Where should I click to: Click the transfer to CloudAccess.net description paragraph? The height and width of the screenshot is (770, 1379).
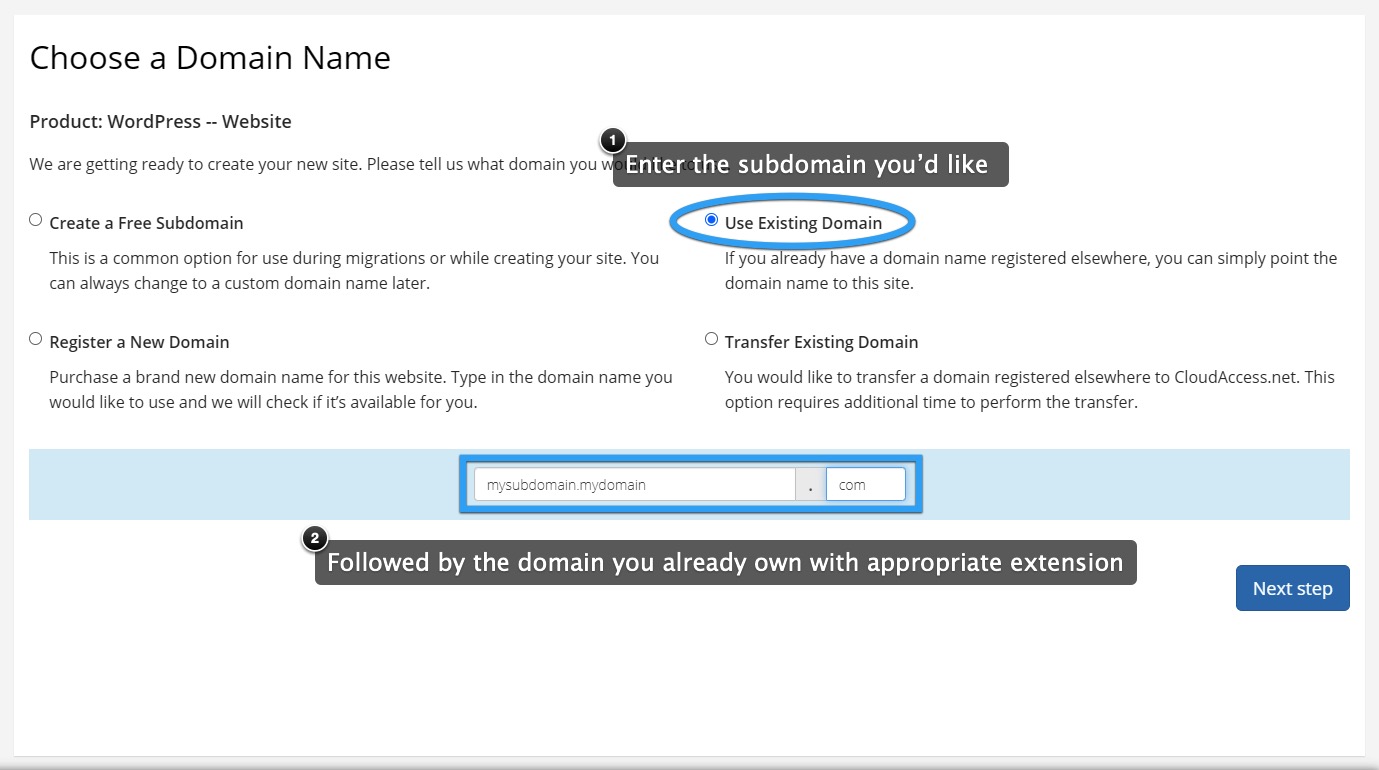[1030, 390]
